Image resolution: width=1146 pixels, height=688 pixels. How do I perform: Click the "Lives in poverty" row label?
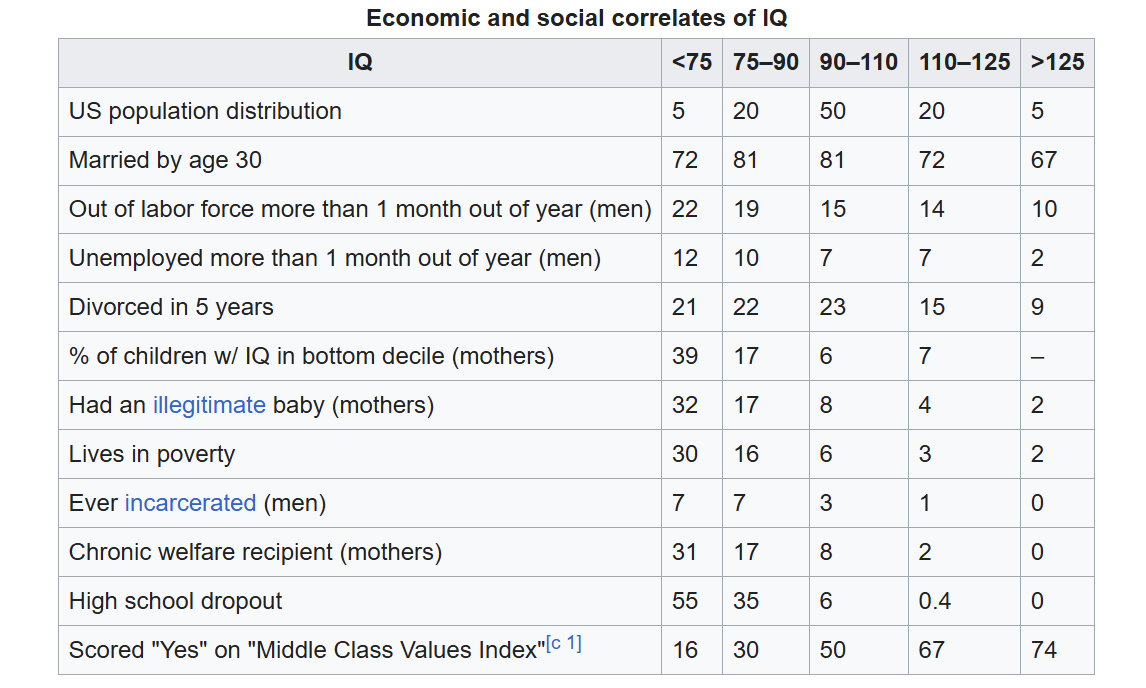(152, 454)
